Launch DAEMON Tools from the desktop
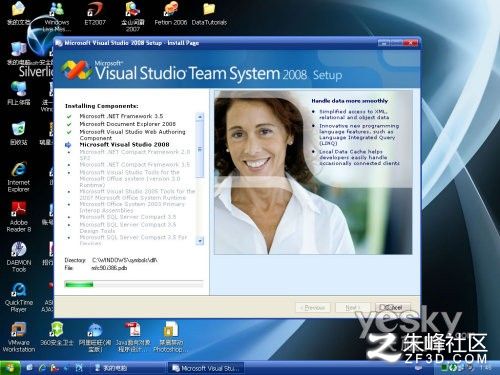The width and height of the screenshot is (500, 375). click(19, 257)
